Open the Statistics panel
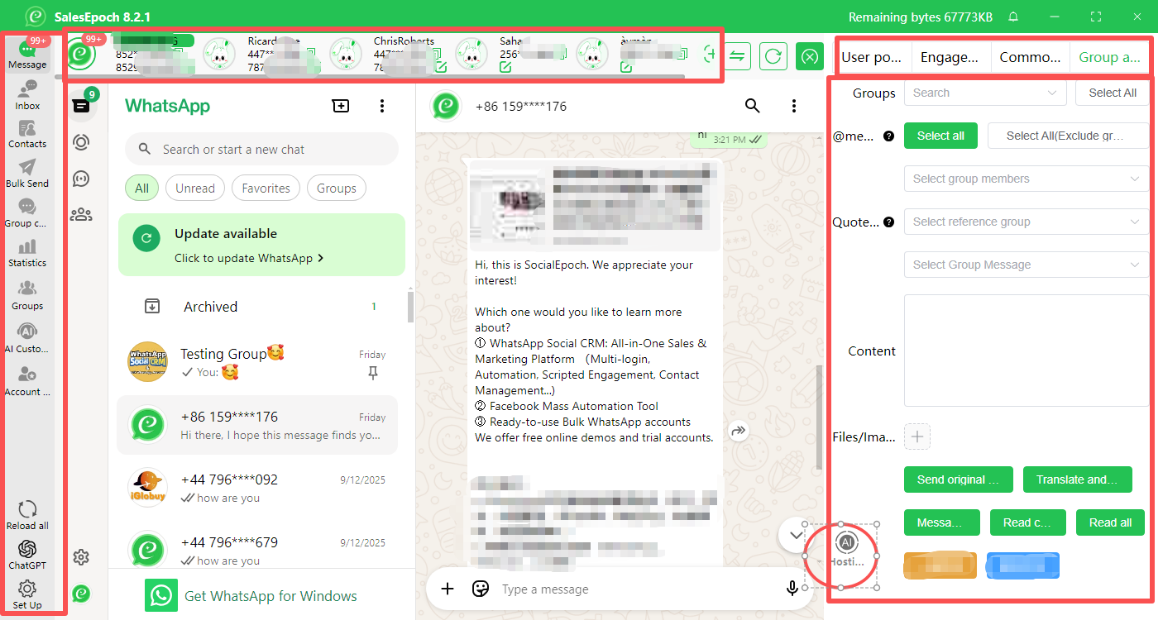The width and height of the screenshot is (1158, 620). 27,253
